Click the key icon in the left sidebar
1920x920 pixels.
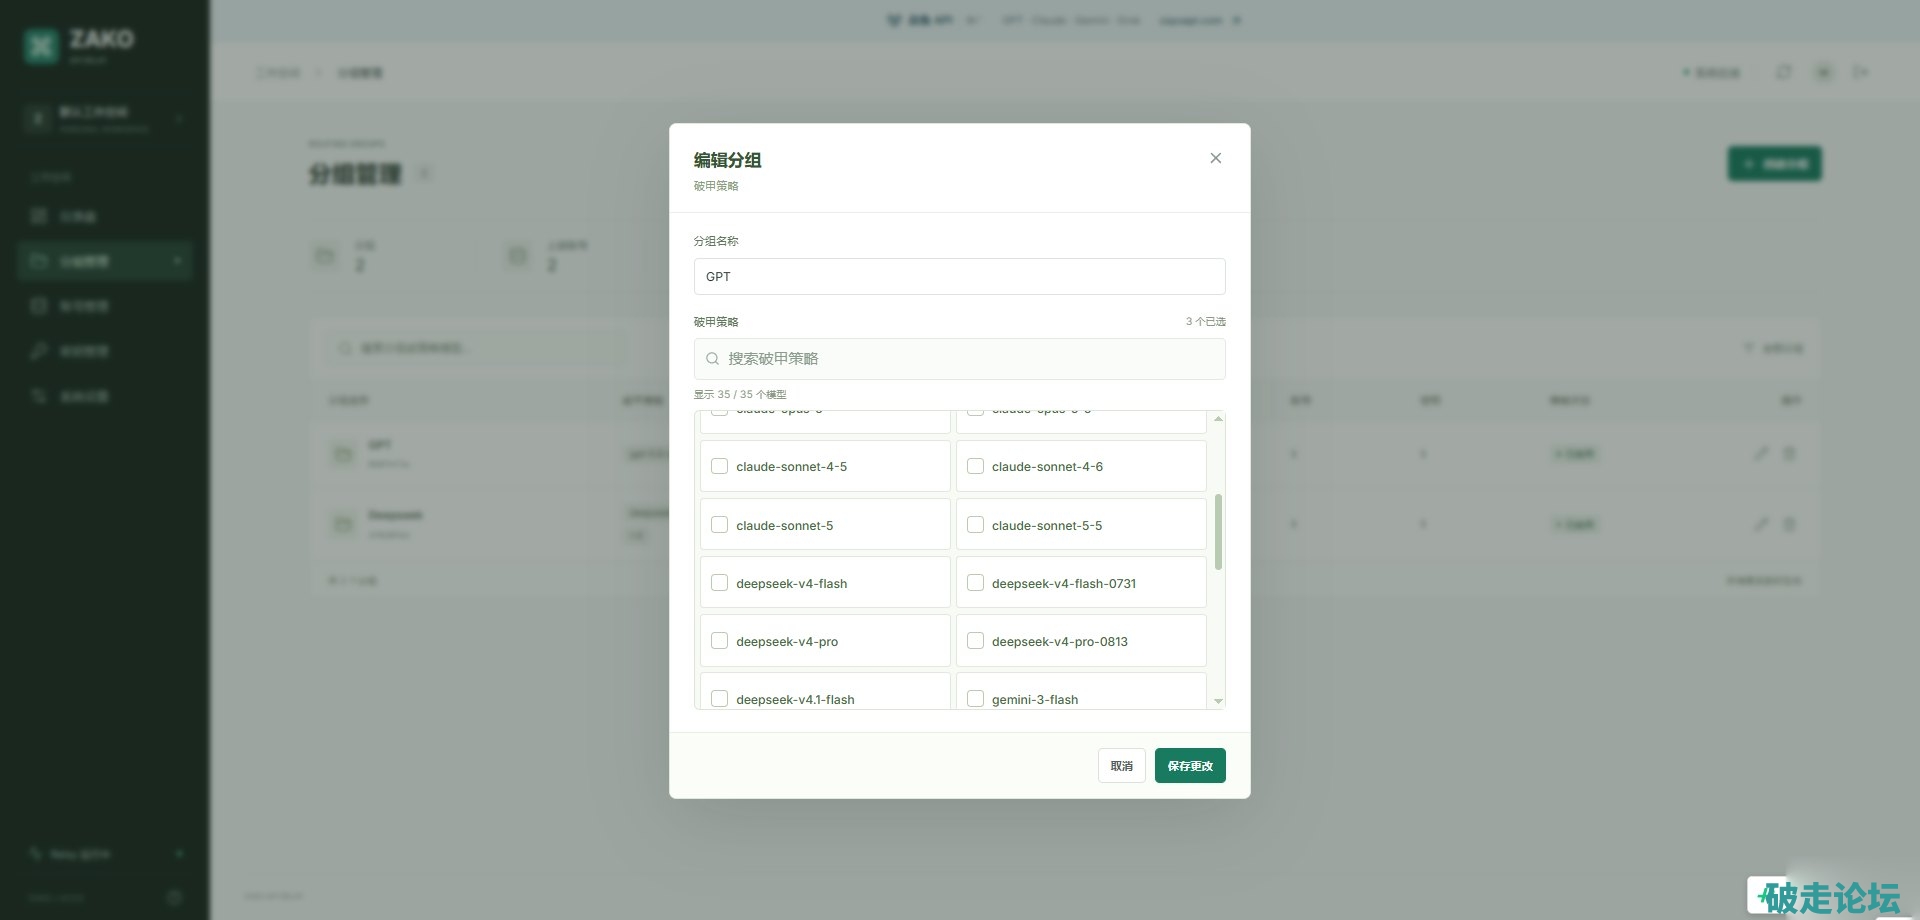pyautogui.click(x=39, y=351)
